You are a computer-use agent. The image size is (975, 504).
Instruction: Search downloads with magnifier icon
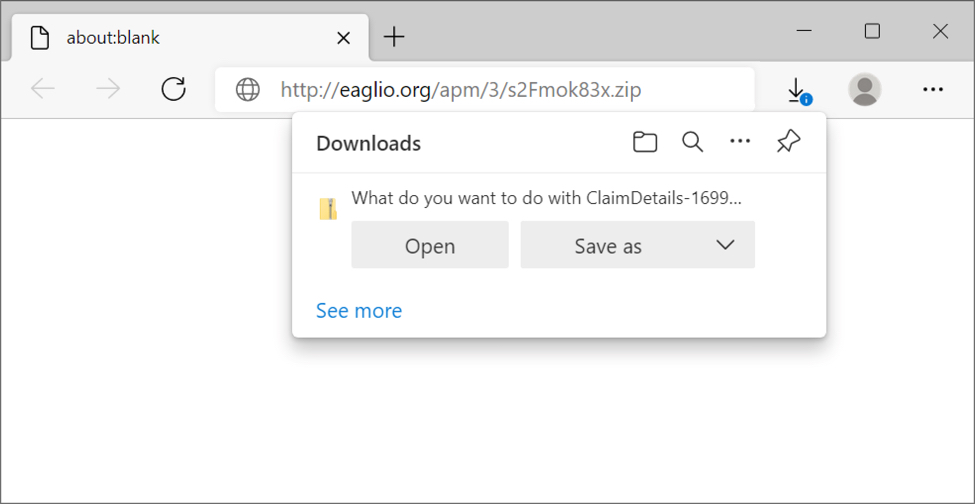click(692, 143)
